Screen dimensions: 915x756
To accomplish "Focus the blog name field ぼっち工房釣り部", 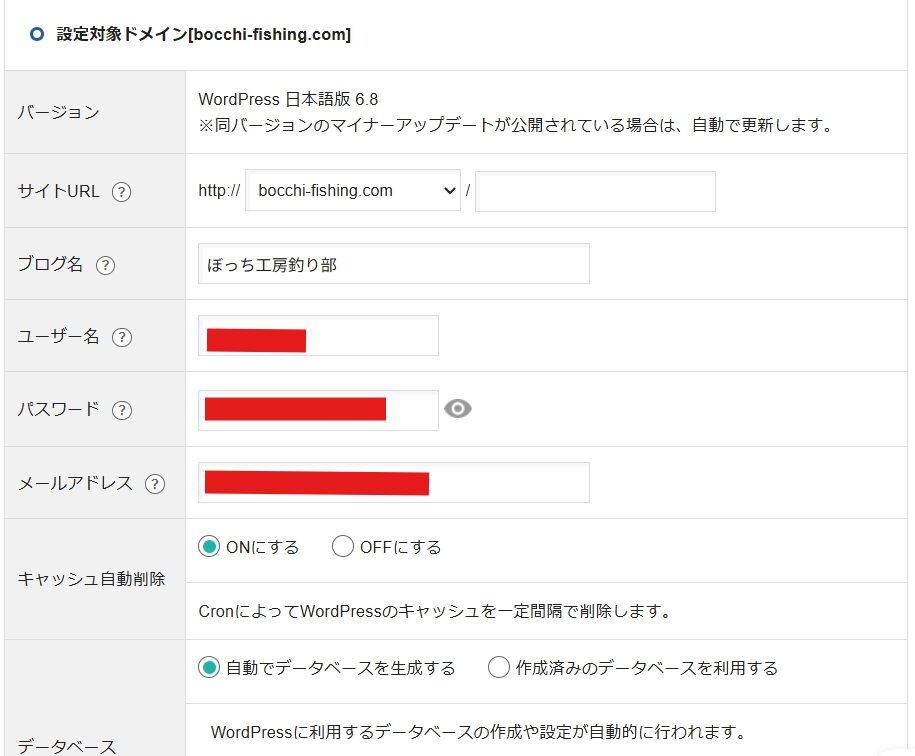I will 393,264.
